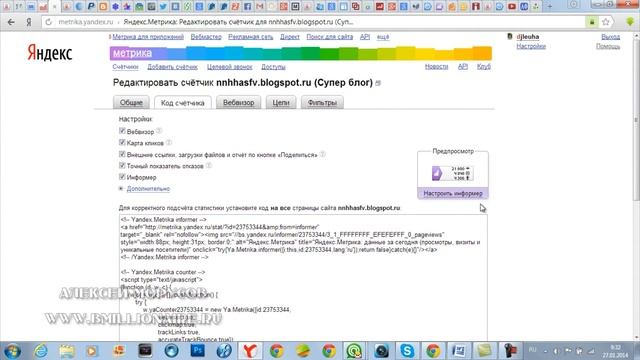
Task: Open Поиск для сайта link
Action: pyautogui.click(x=329, y=37)
